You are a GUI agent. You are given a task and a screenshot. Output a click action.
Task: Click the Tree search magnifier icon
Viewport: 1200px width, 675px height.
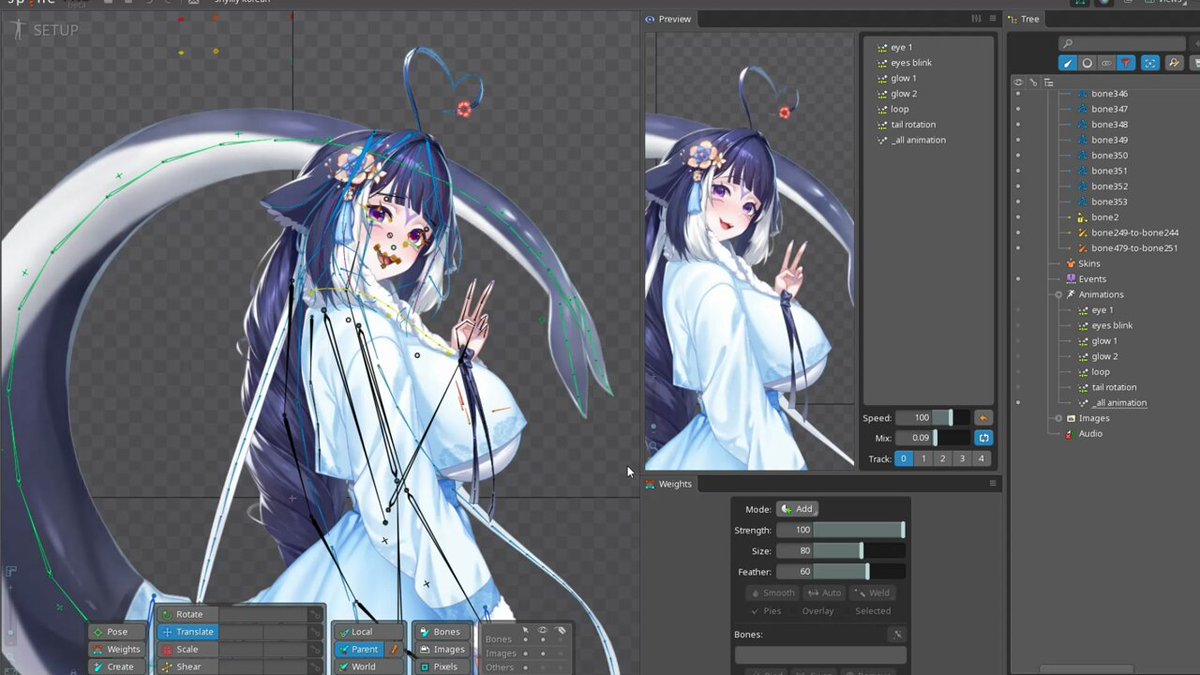(1068, 44)
